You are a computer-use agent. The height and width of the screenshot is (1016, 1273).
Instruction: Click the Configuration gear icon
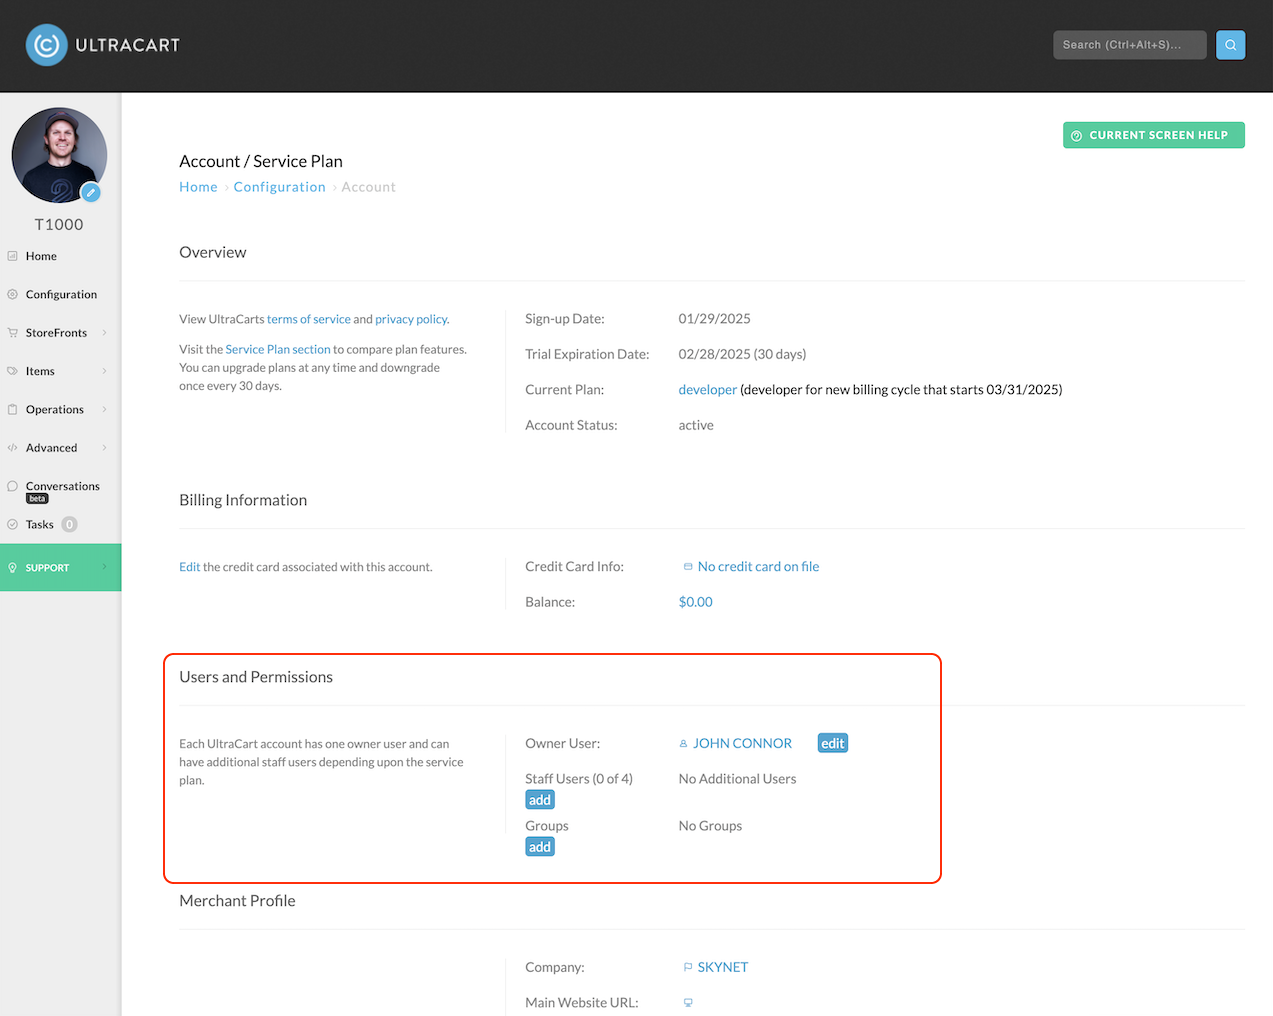tap(13, 294)
